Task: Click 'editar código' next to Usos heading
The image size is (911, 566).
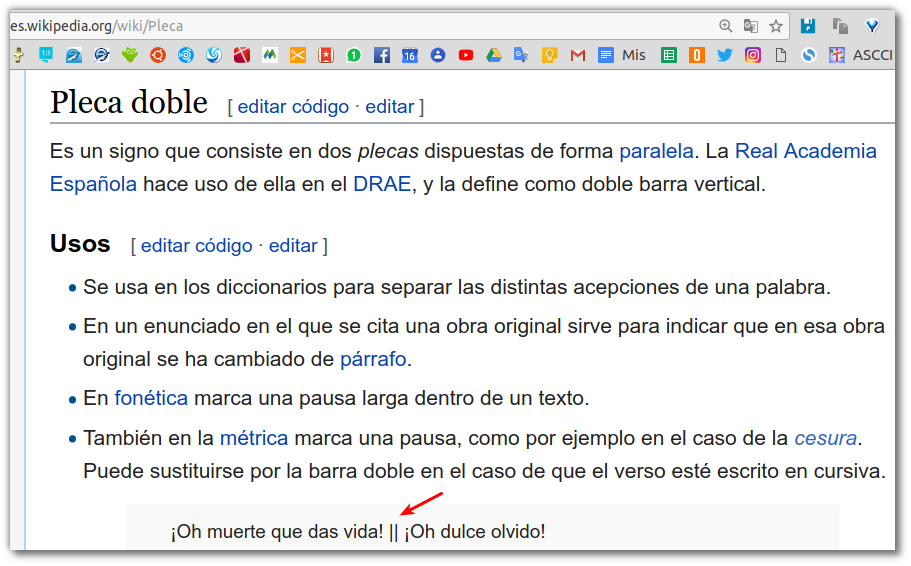Action: 196,246
